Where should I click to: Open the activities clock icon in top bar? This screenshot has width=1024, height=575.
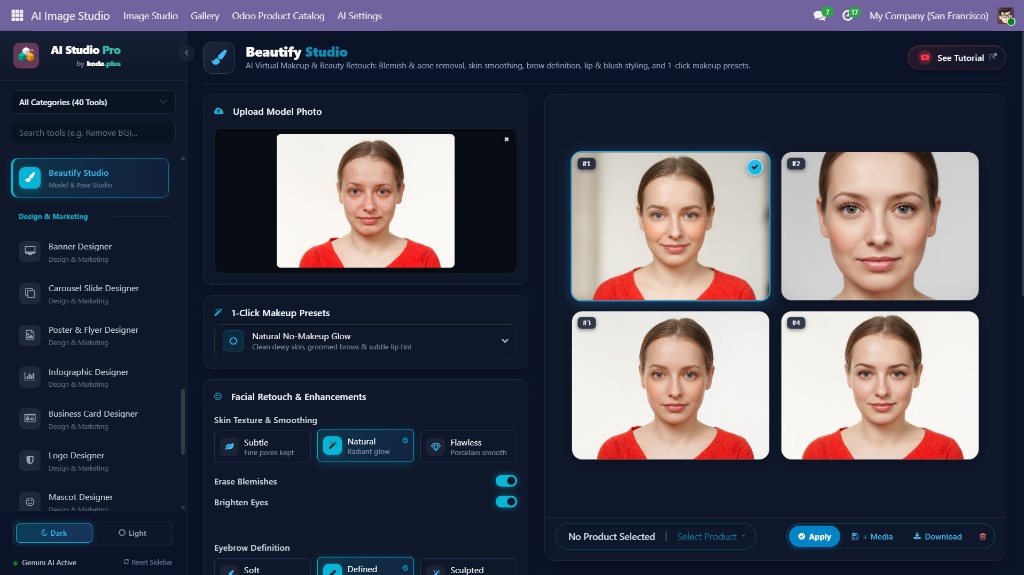click(x=848, y=15)
